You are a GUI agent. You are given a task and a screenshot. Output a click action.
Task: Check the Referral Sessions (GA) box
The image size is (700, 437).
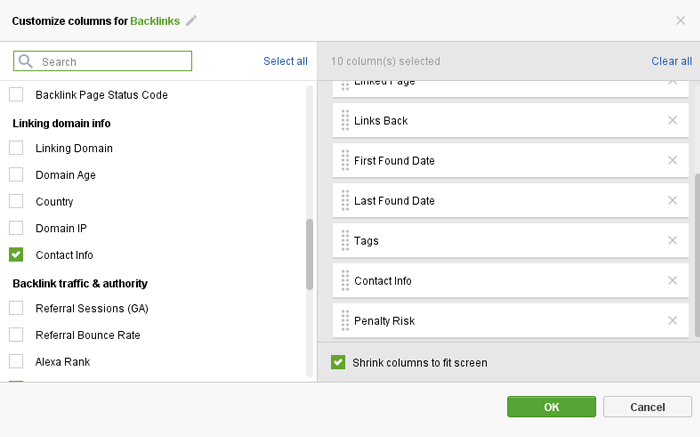pyautogui.click(x=16, y=308)
